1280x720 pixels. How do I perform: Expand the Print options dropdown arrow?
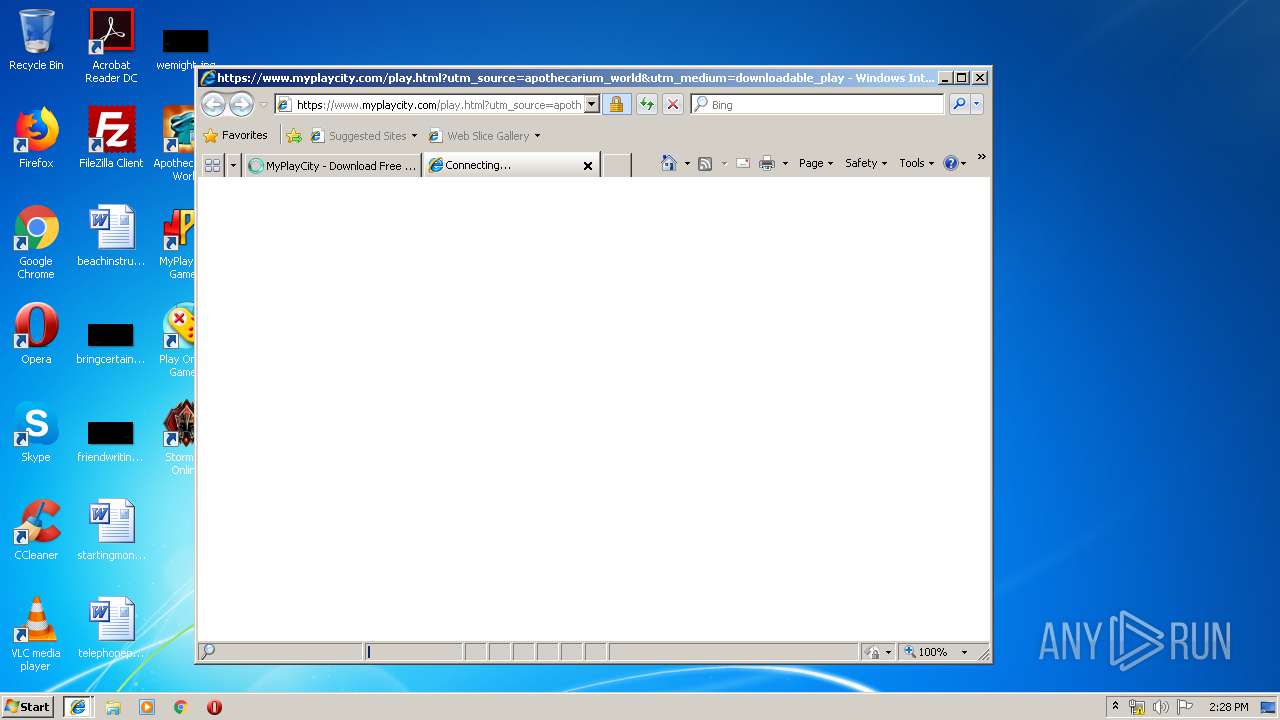pyautogui.click(x=785, y=164)
